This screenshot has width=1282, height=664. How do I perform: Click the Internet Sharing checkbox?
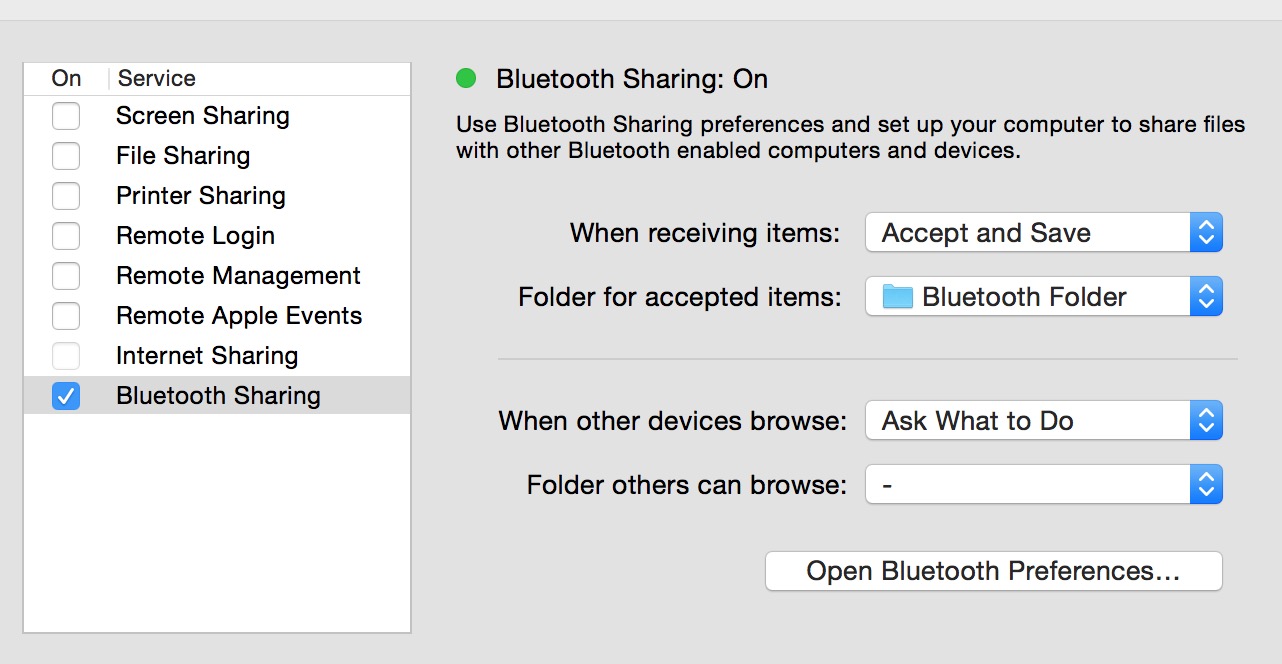66,356
